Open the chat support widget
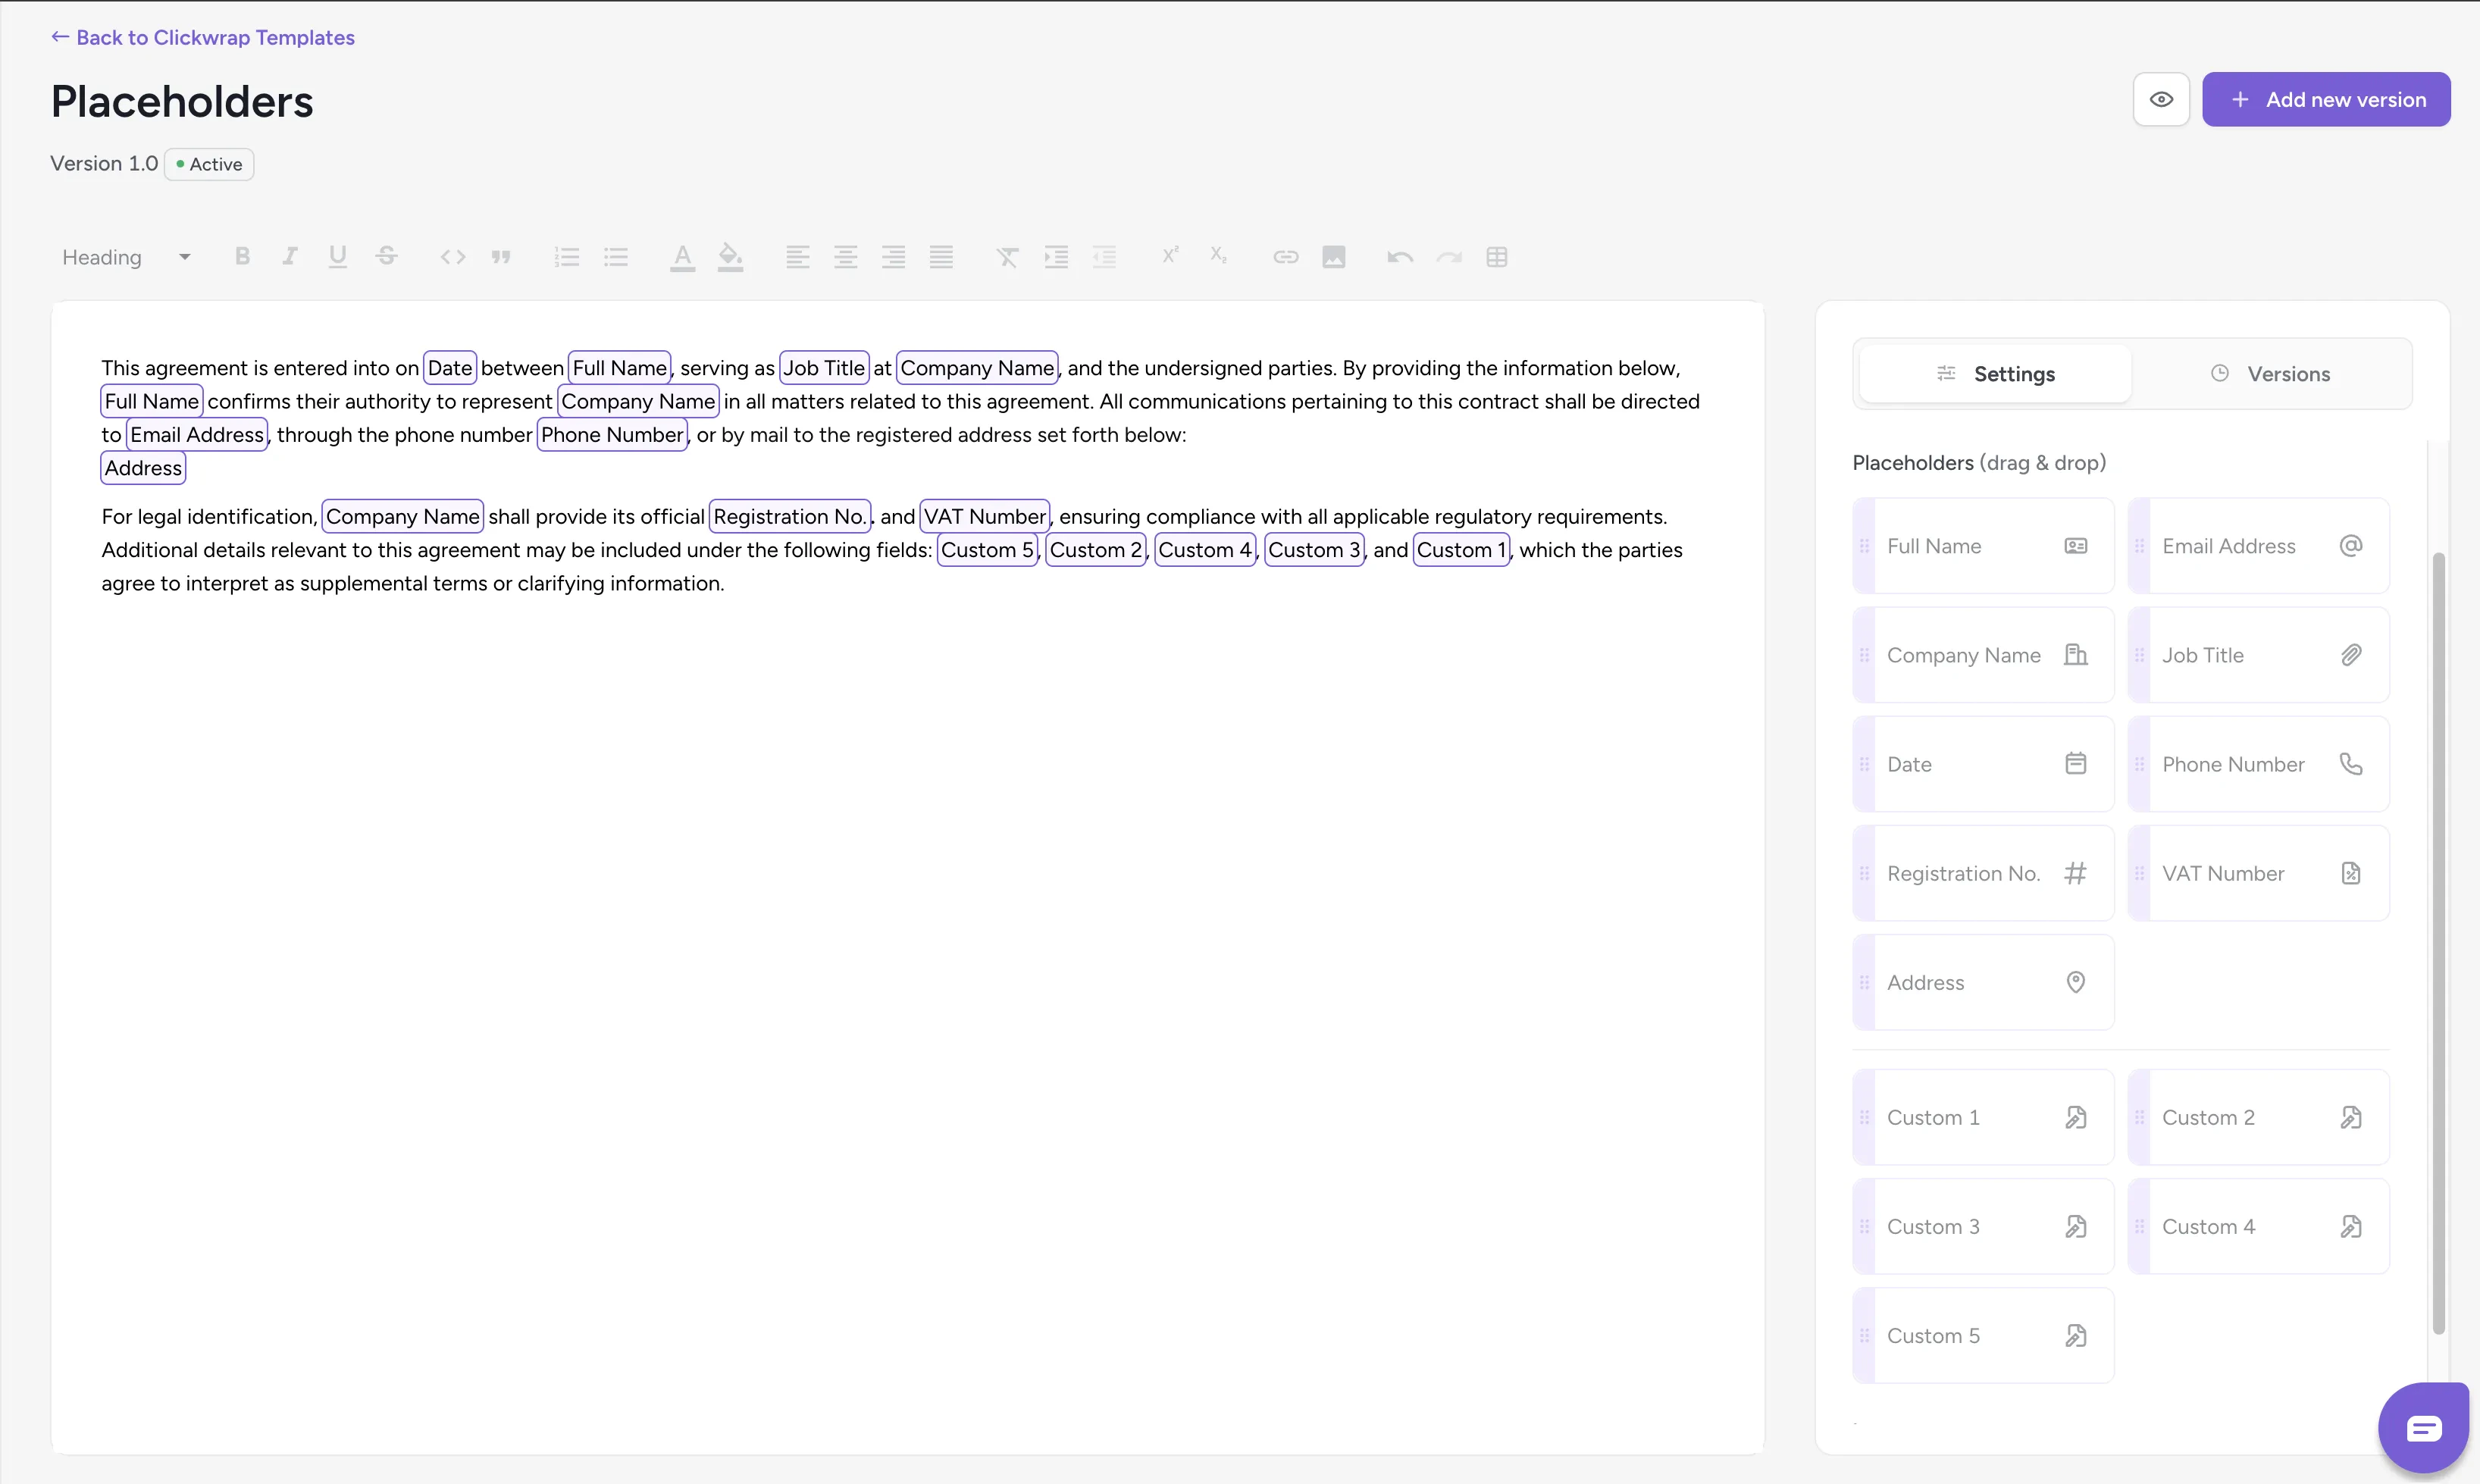The width and height of the screenshot is (2480, 1484). [2423, 1427]
